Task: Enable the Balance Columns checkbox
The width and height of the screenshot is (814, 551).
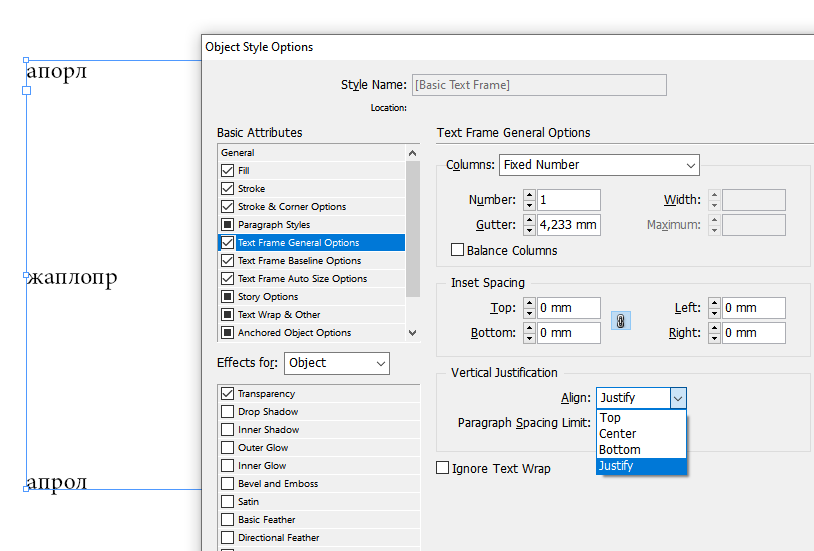Action: point(458,250)
